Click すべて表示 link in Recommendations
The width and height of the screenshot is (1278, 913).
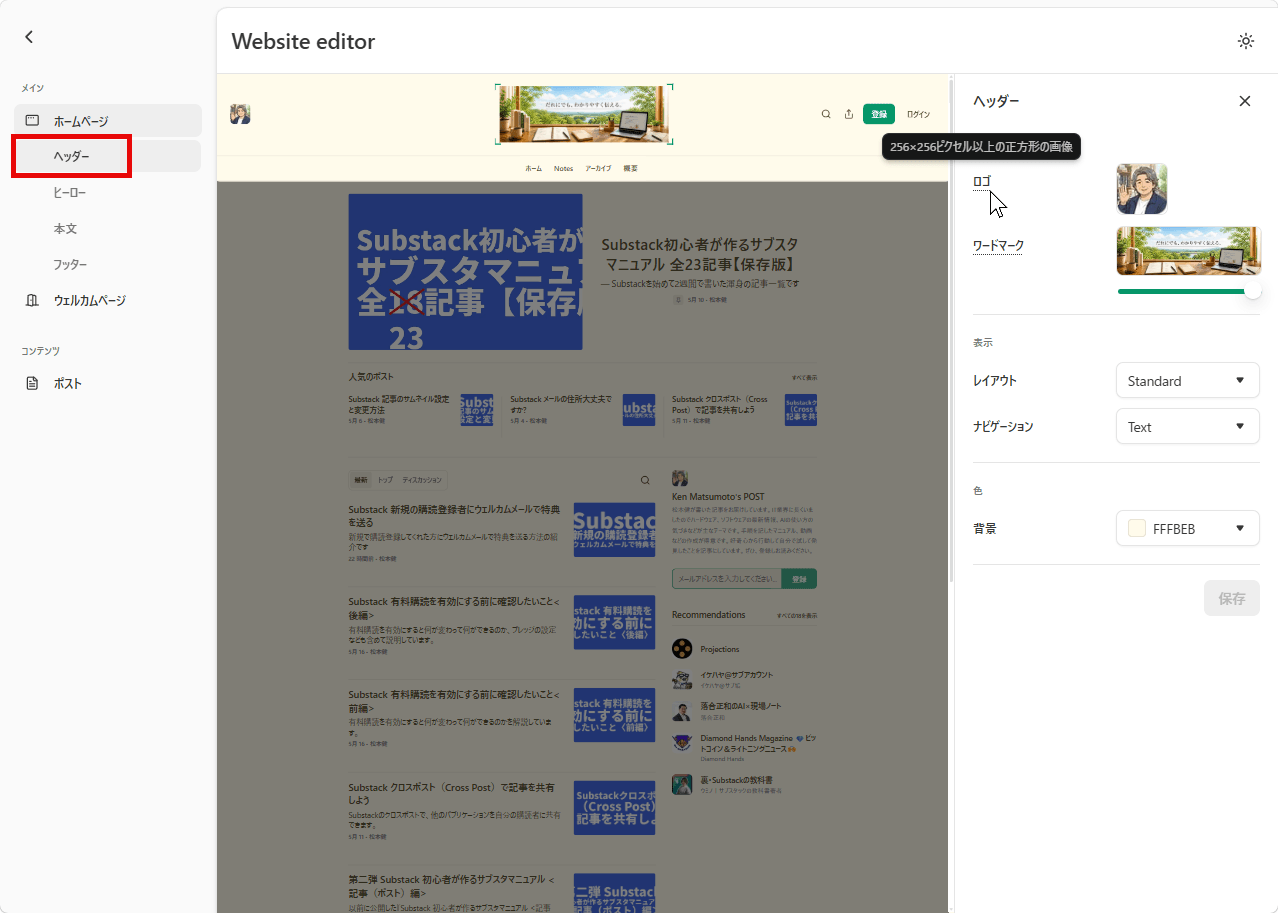797,616
